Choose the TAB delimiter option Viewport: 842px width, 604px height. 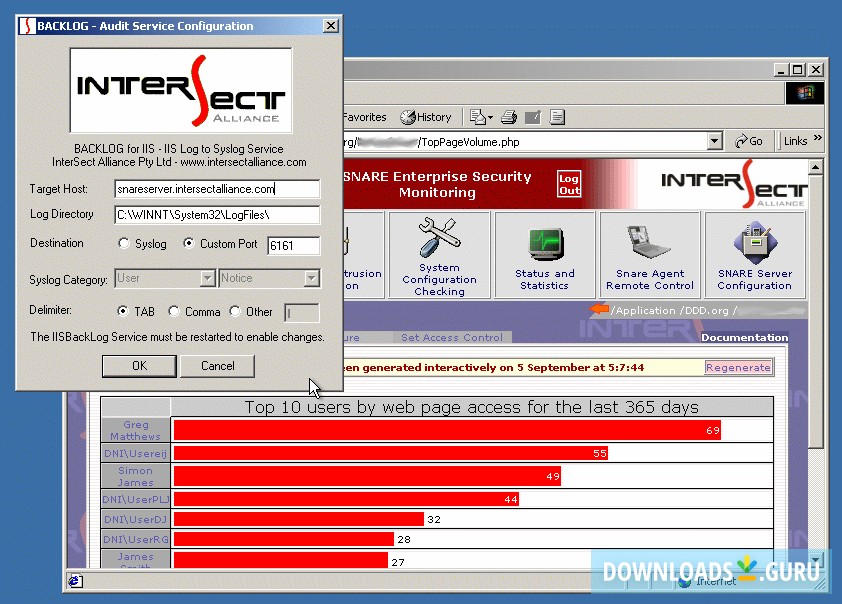pos(123,311)
